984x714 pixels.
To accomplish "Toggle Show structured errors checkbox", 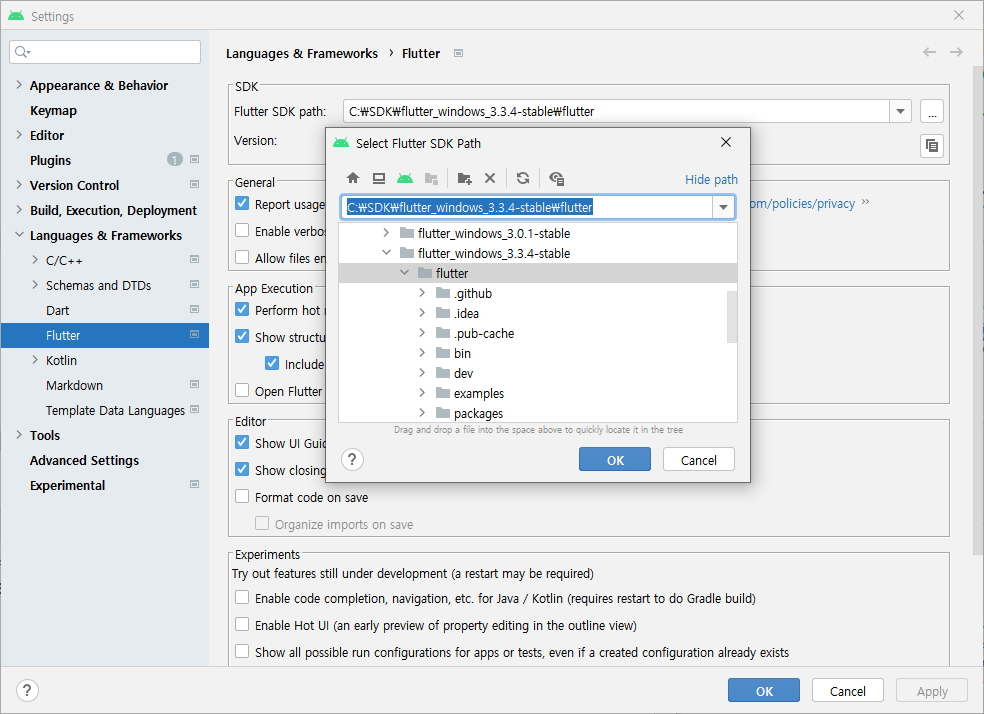I will coord(242,336).
